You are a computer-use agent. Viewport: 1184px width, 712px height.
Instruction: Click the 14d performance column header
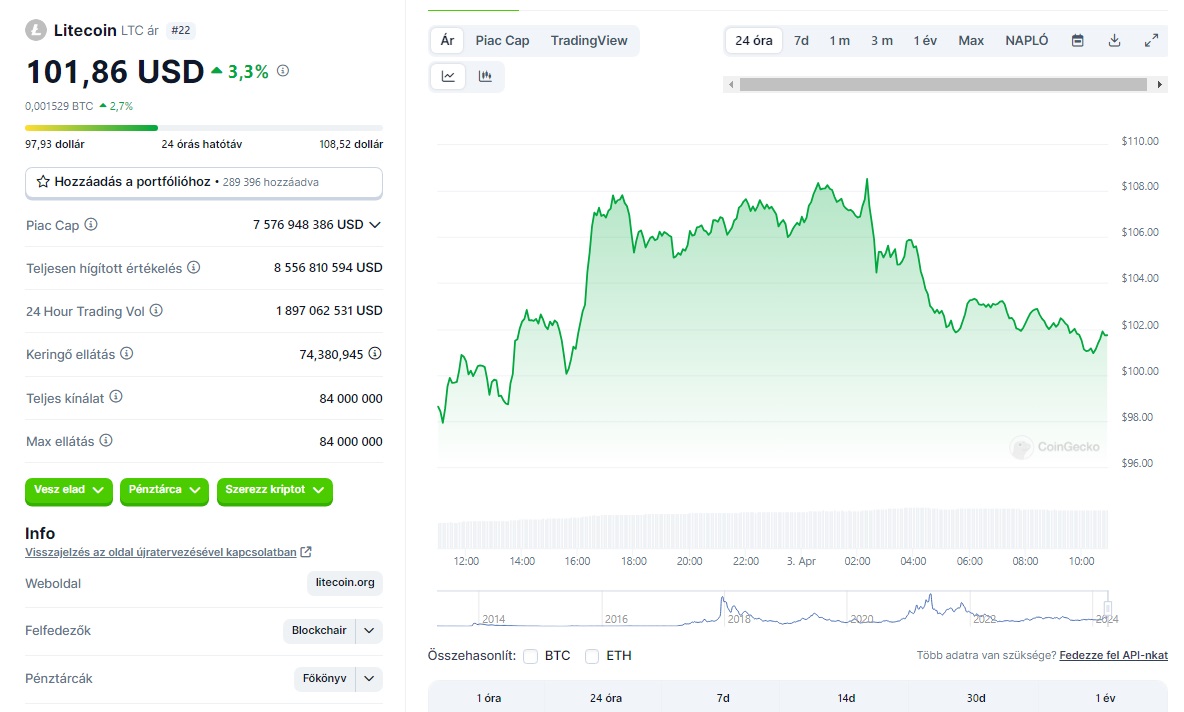point(846,698)
